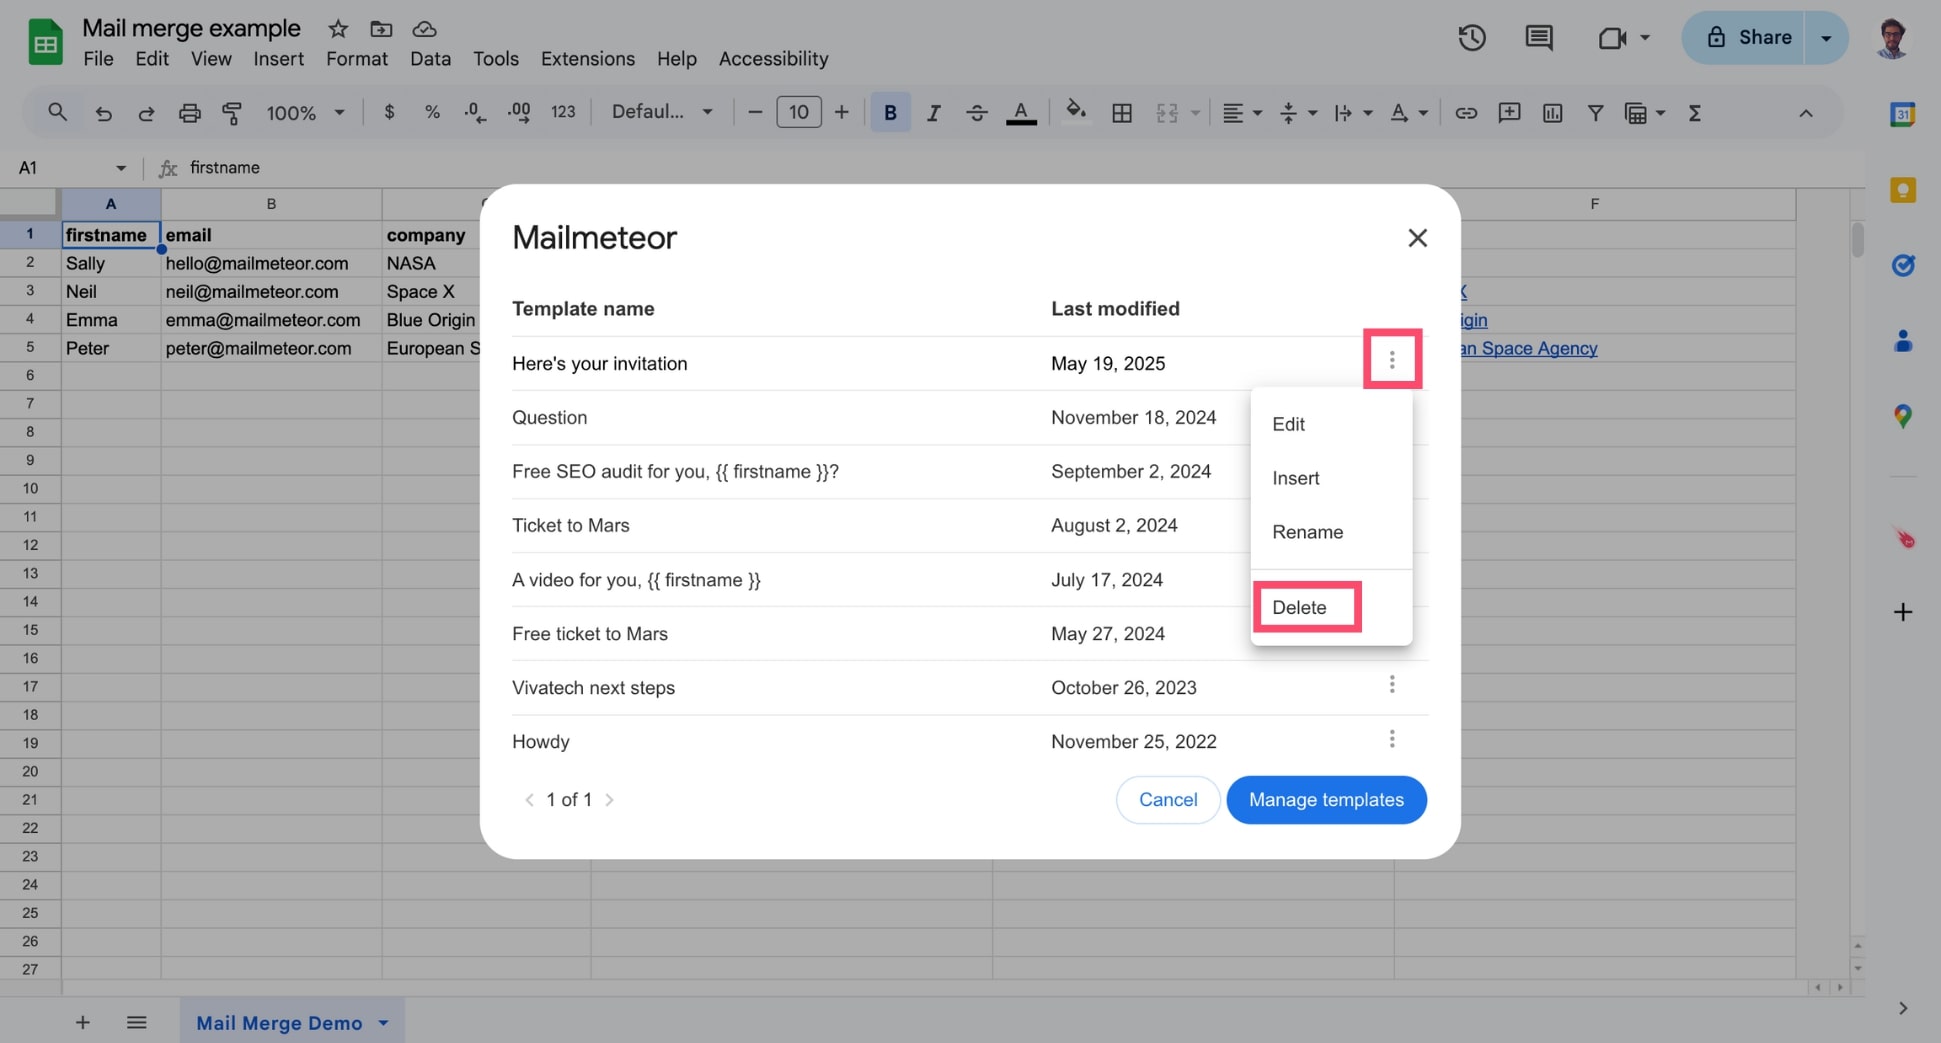The image size is (1941, 1043).
Task: Click the functions sigma icon
Action: coord(1695,113)
